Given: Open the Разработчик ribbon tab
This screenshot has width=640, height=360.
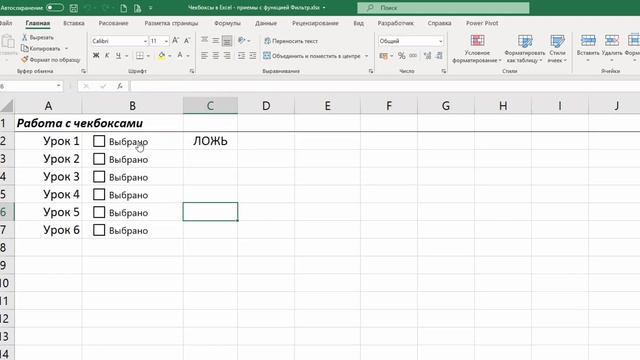Looking at the screenshot, I should click(396, 23).
